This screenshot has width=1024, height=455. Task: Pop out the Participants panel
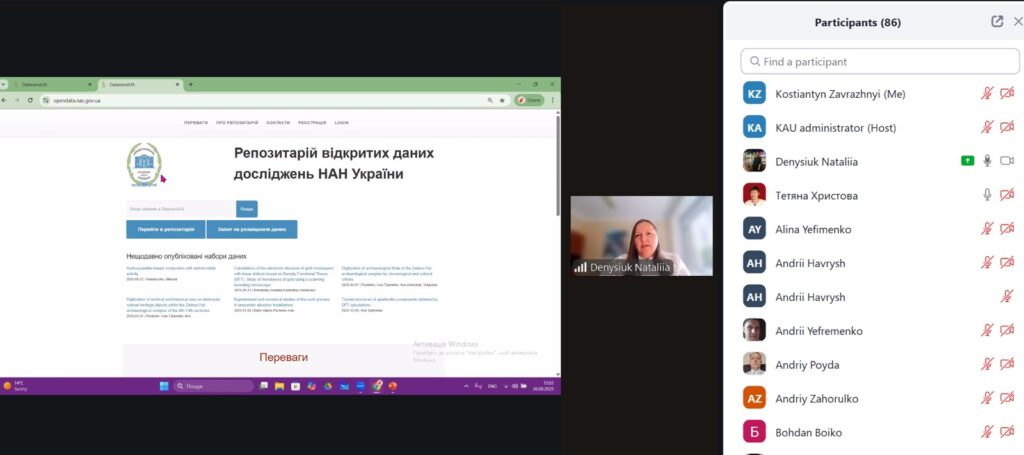(x=997, y=21)
